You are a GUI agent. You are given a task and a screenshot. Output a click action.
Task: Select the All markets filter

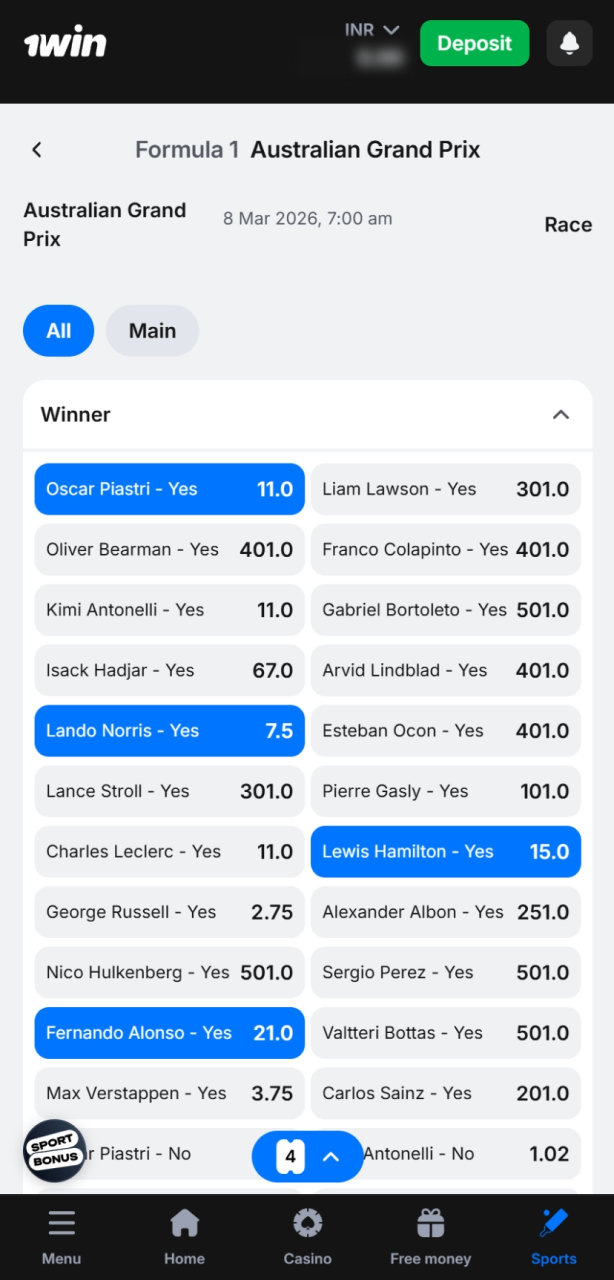click(58, 330)
